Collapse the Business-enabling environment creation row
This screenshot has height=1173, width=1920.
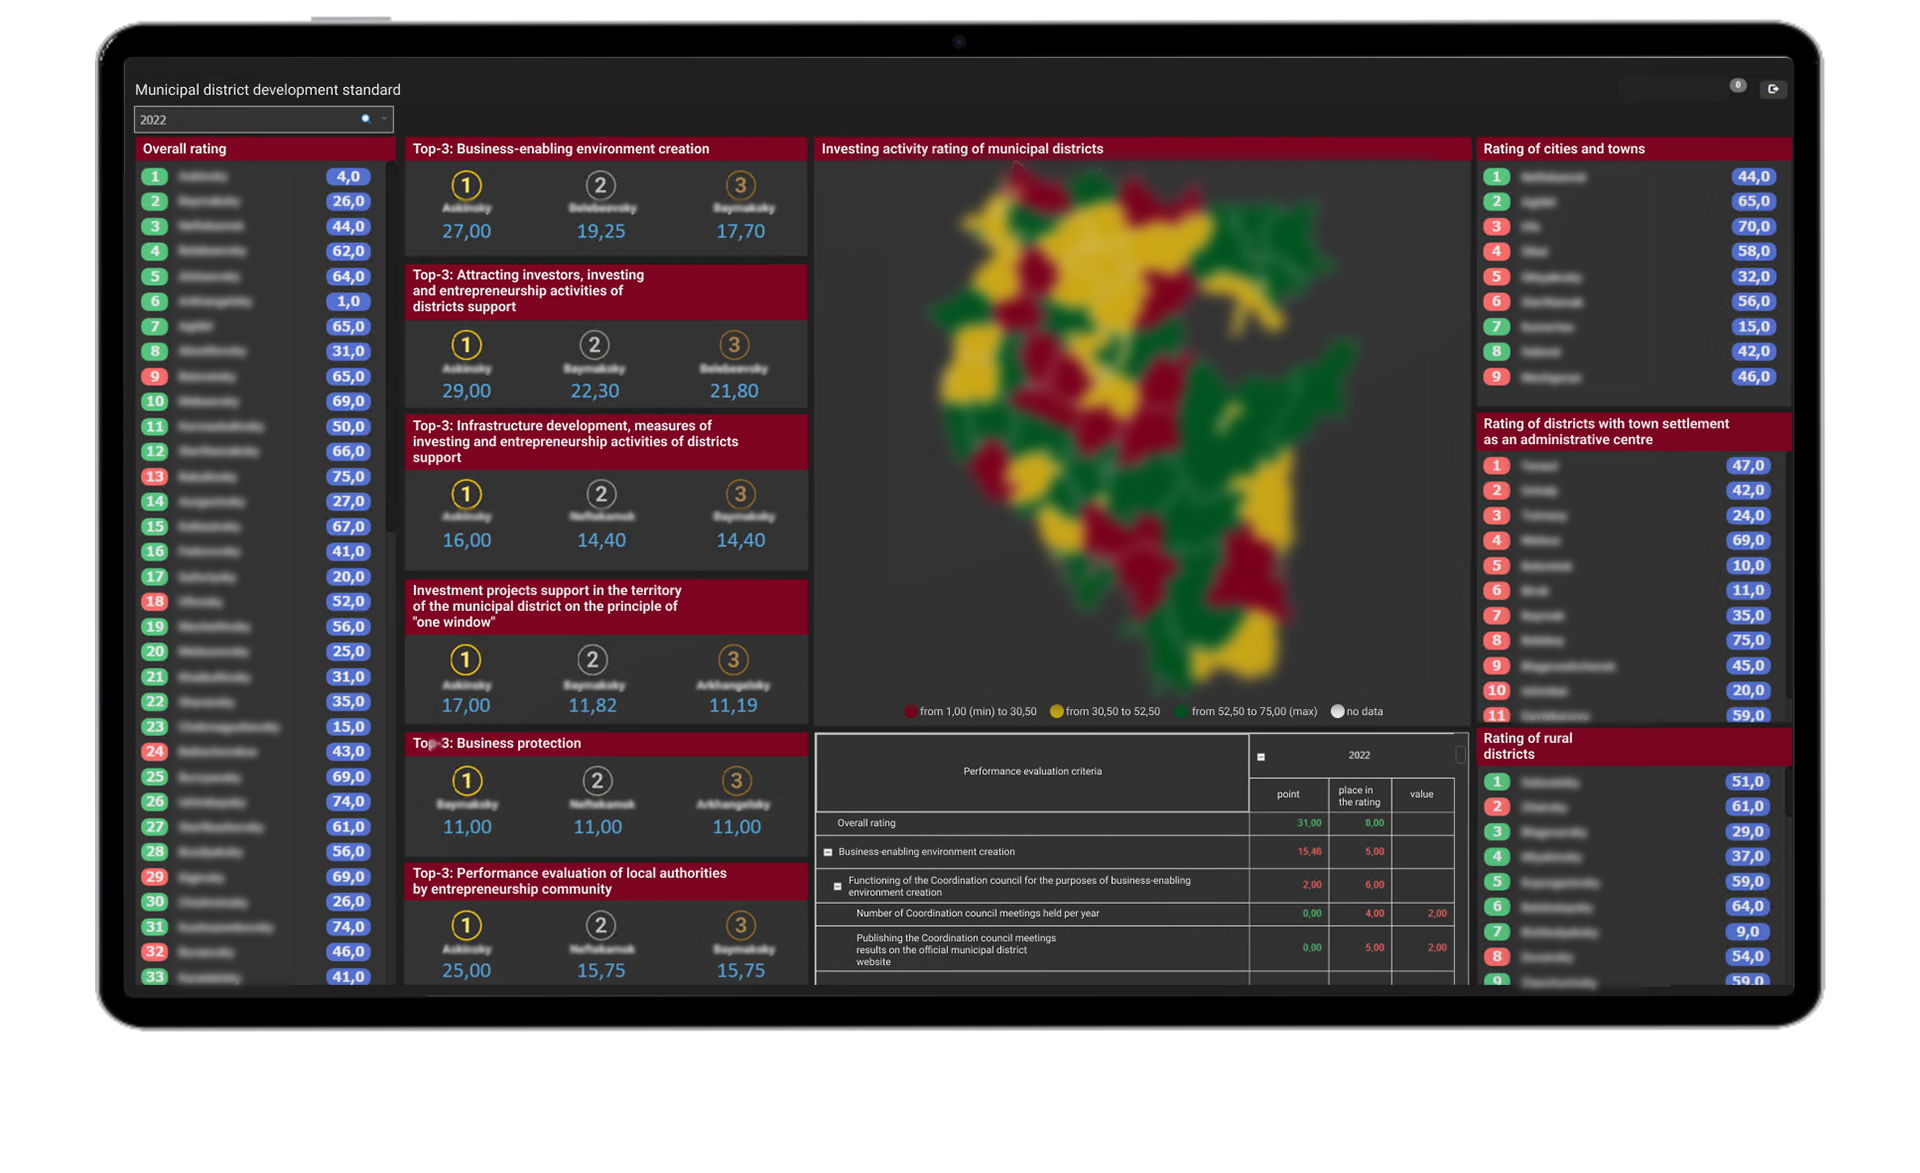[x=828, y=852]
